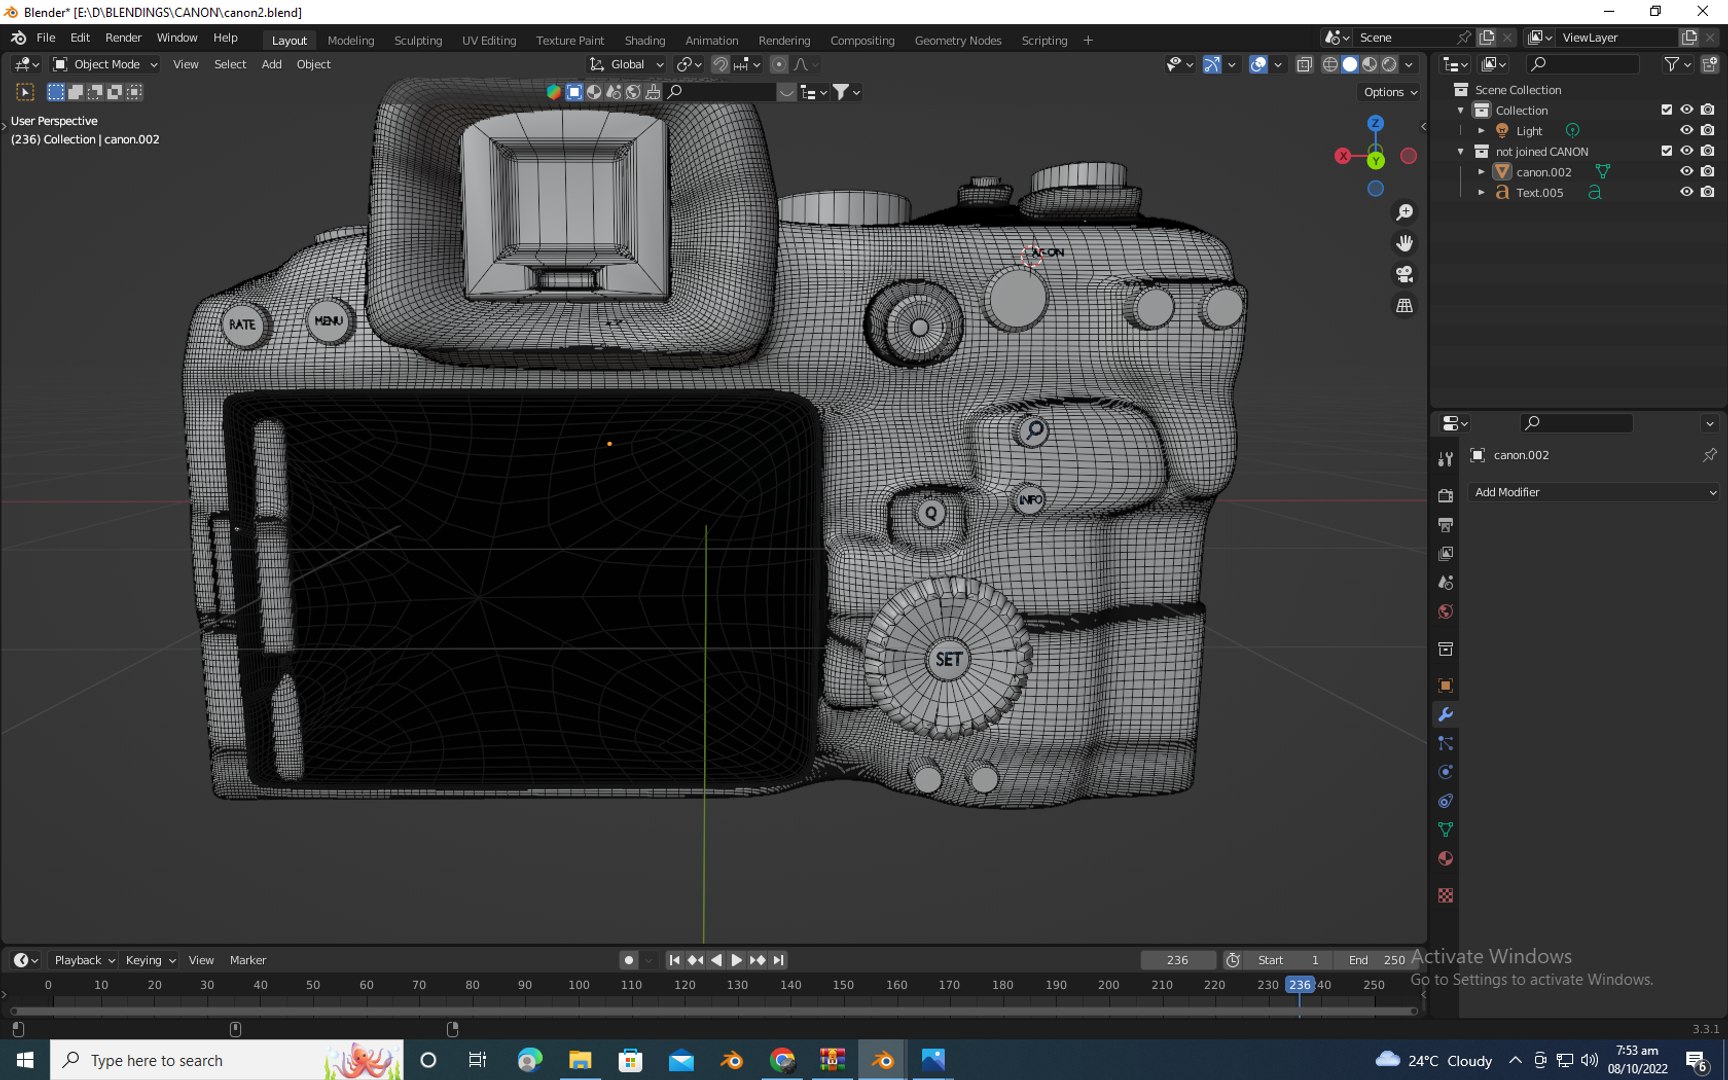Open viewport shading options dropdown arrow
The image size is (1728, 1080).
[1409, 64]
